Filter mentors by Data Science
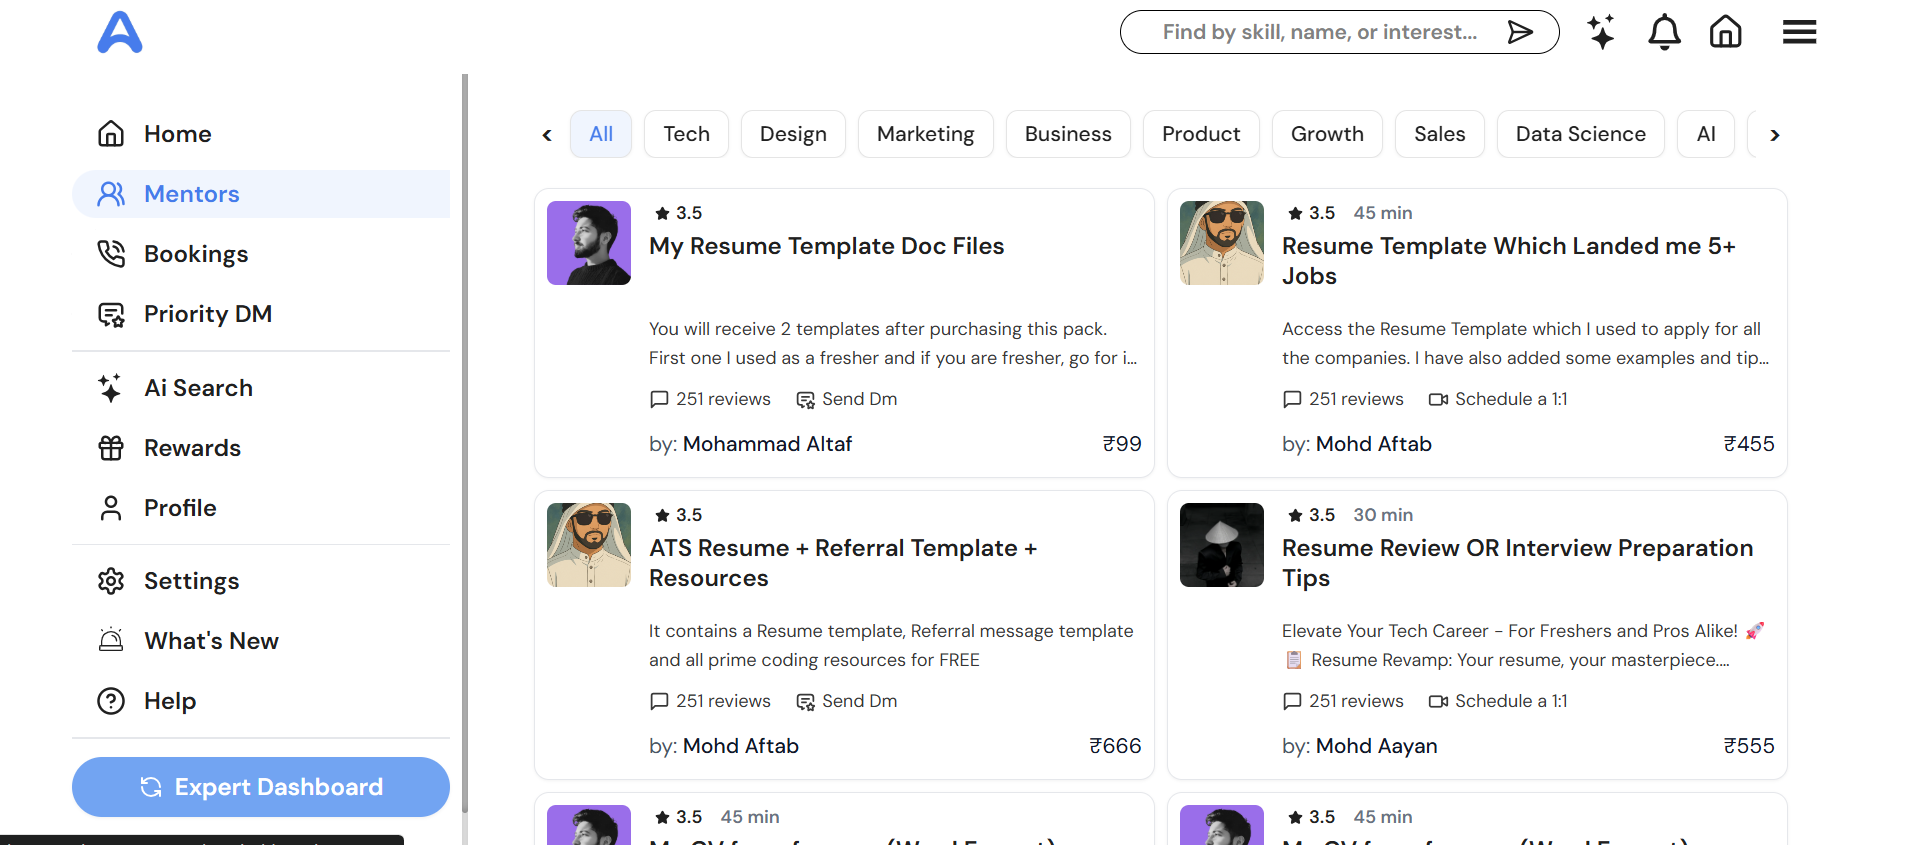The height and width of the screenshot is (845, 1912). click(x=1580, y=134)
